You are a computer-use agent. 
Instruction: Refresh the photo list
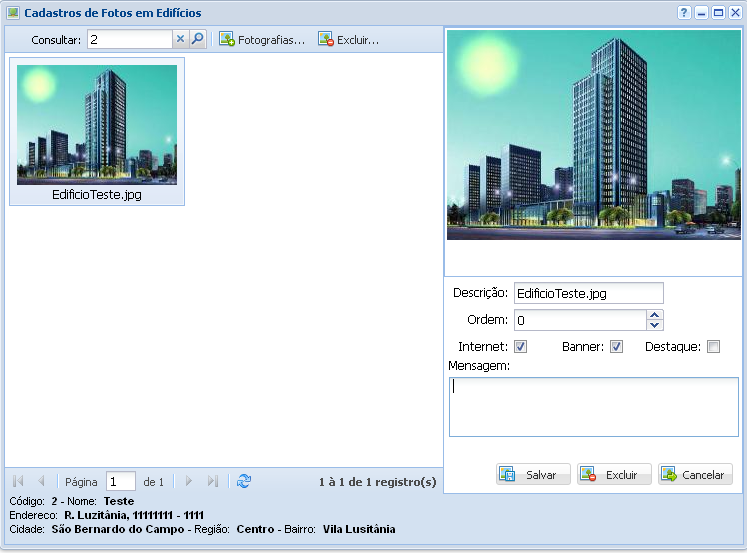pos(244,481)
